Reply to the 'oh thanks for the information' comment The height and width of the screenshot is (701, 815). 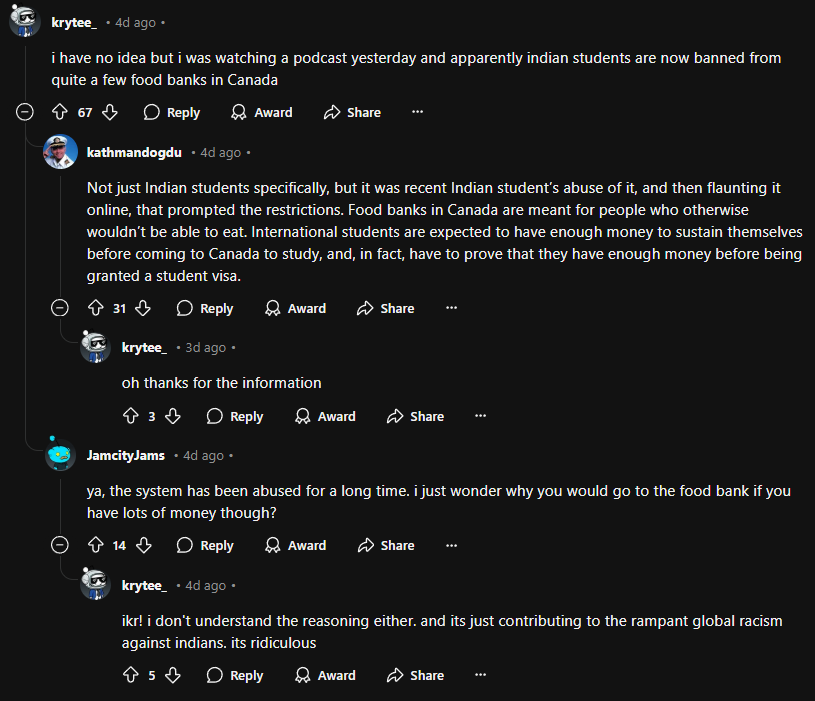[235, 416]
